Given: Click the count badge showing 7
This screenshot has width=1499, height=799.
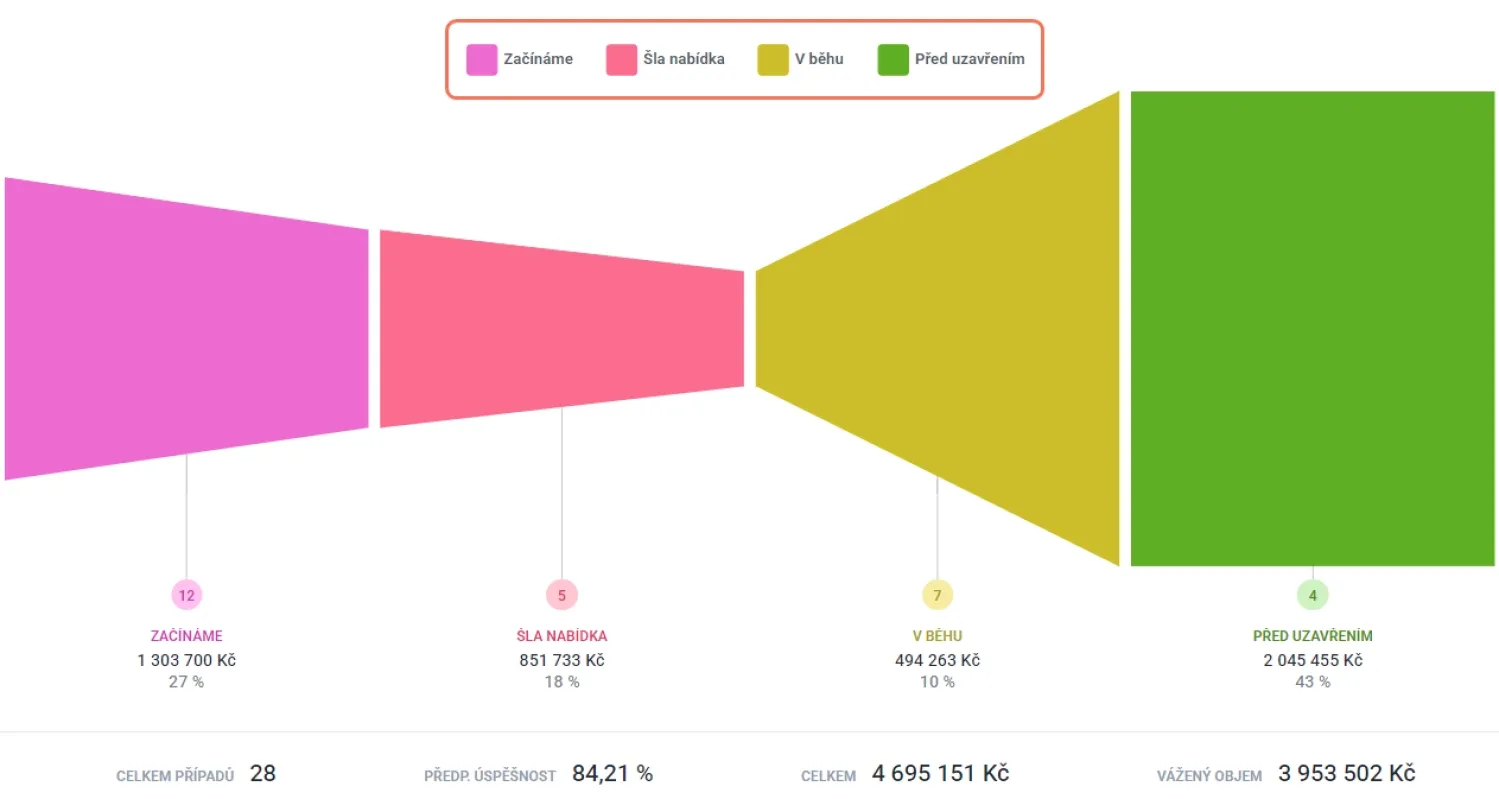Looking at the screenshot, I should pyautogui.click(x=937, y=596).
